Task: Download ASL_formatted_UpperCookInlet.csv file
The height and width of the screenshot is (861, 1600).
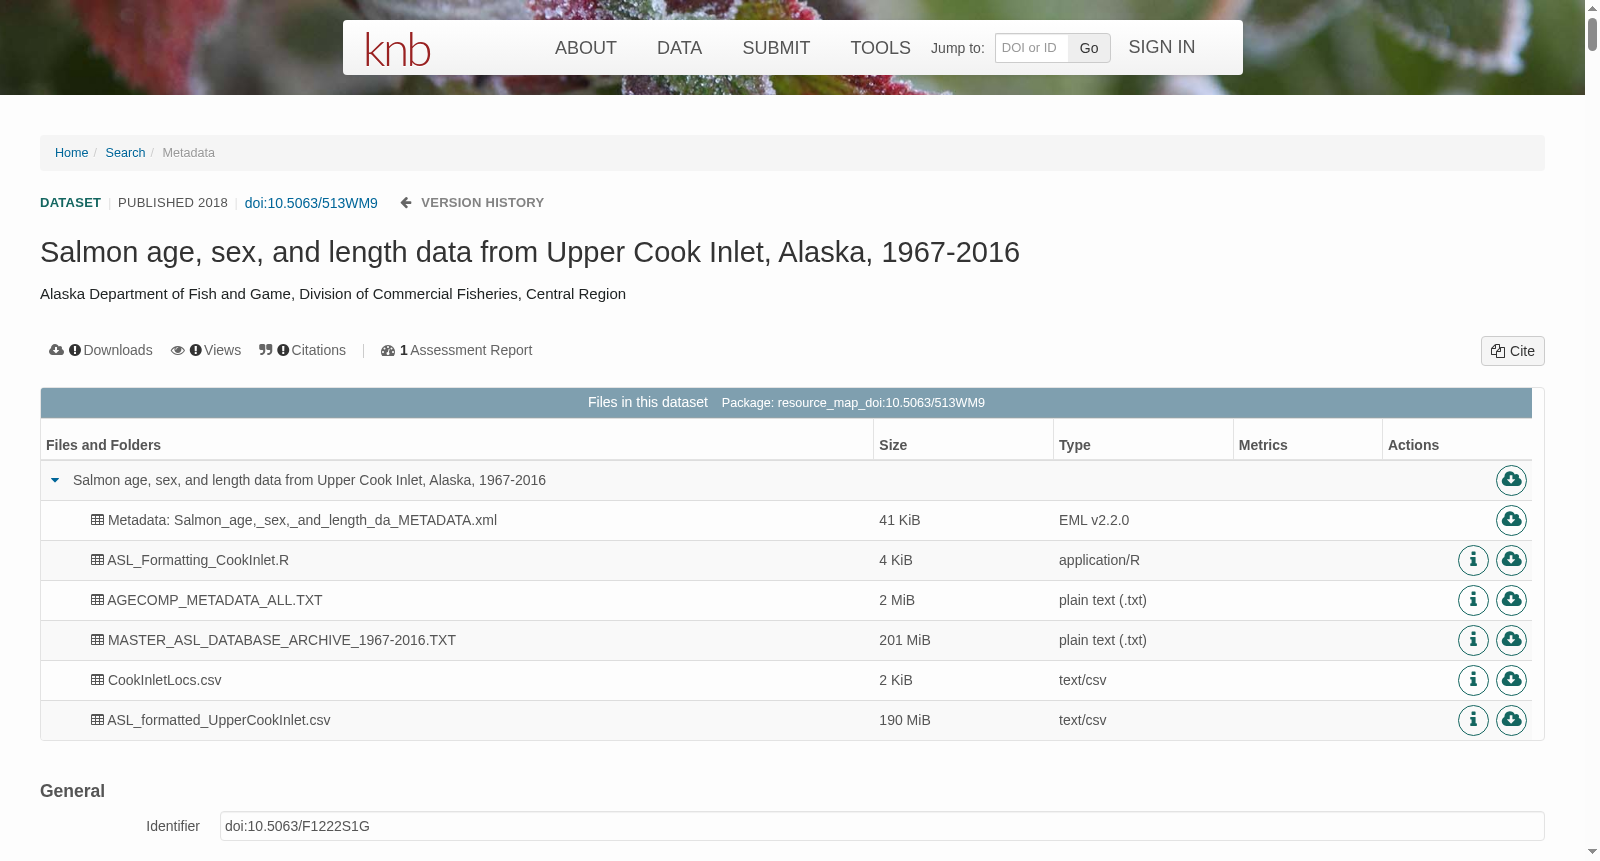Action: tap(1511, 720)
